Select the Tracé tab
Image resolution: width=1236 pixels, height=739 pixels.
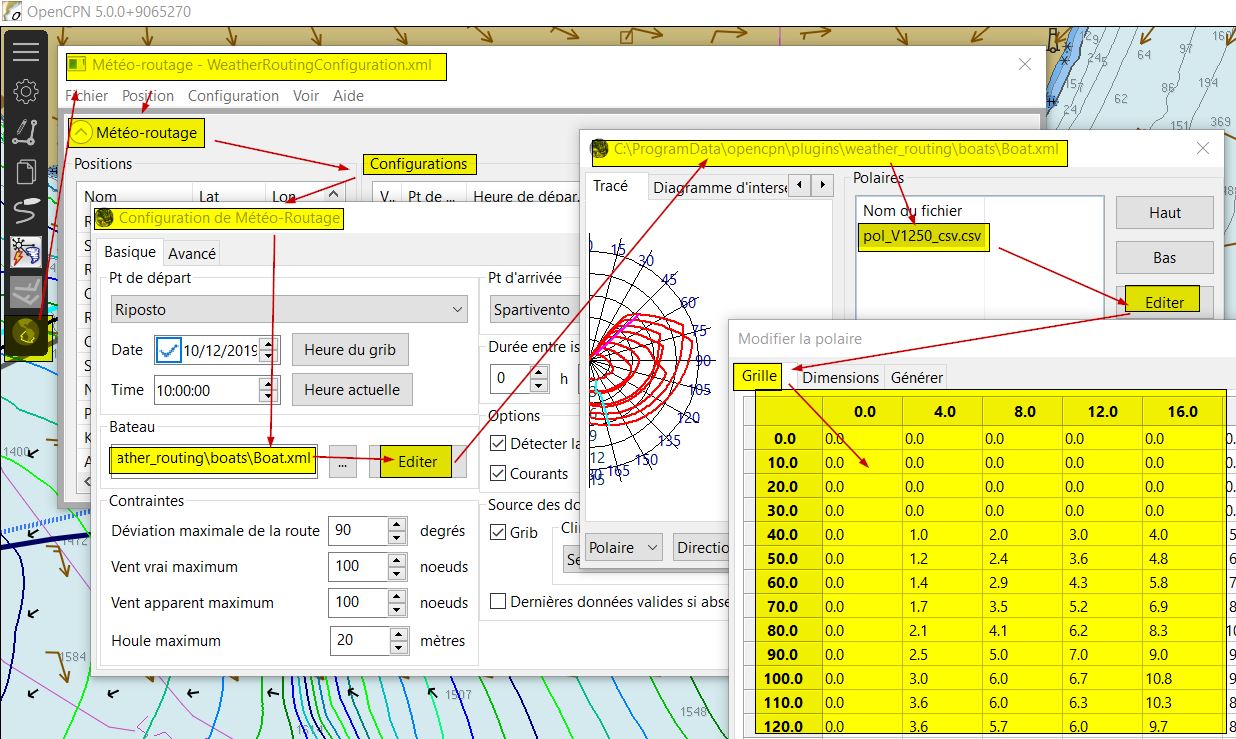(611, 186)
